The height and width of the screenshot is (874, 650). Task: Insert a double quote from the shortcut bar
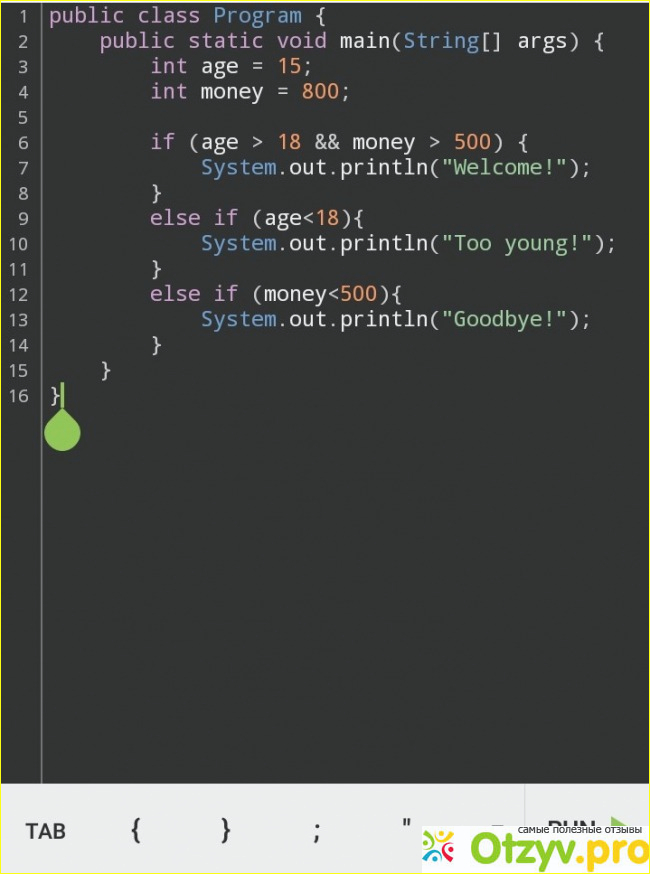[x=406, y=824]
